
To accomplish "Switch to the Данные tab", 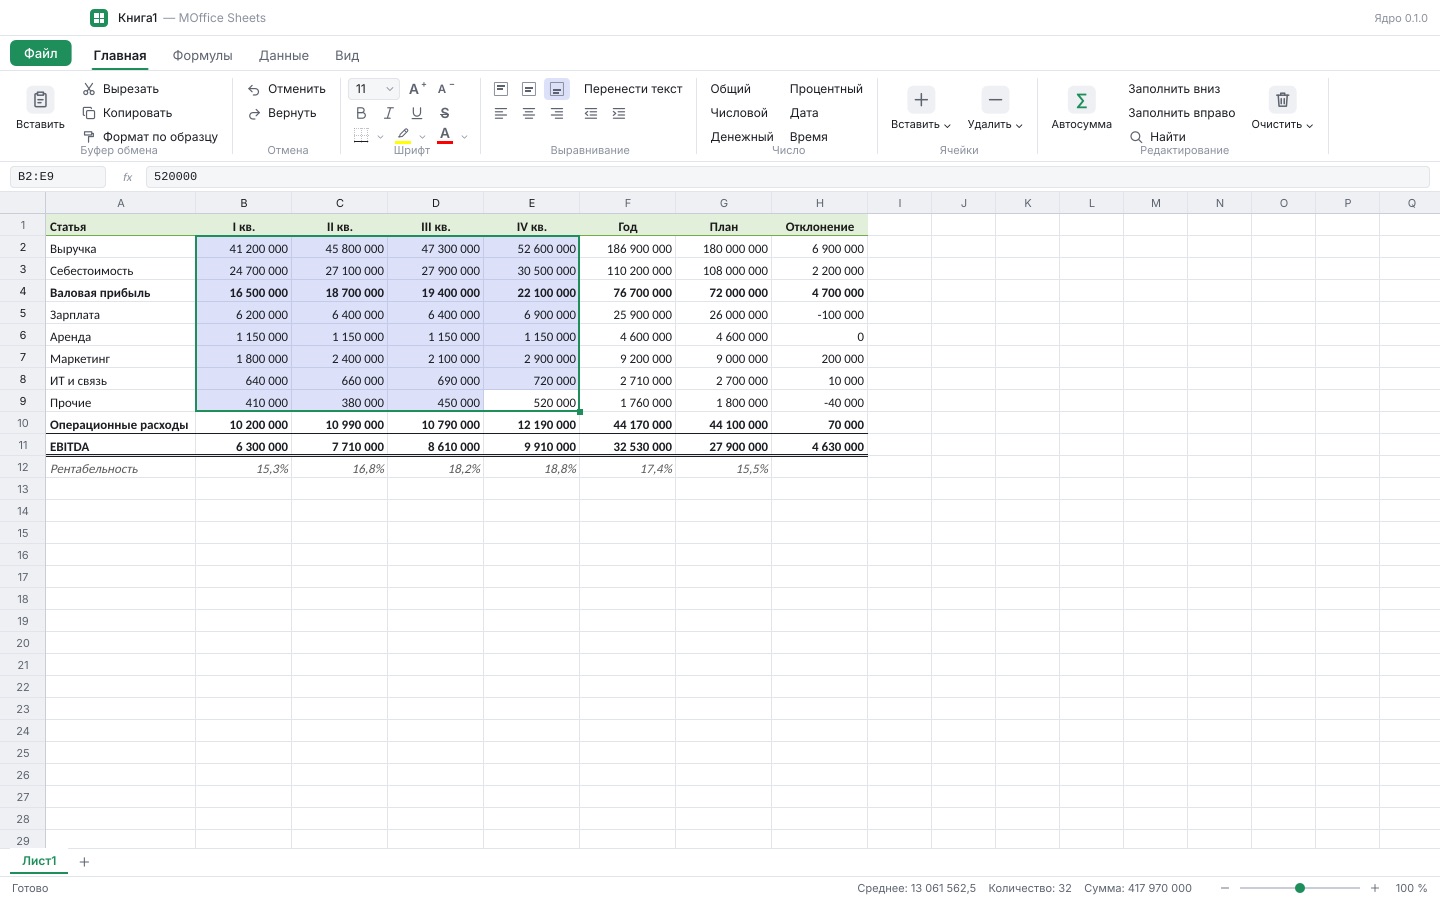I will coord(284,56).
